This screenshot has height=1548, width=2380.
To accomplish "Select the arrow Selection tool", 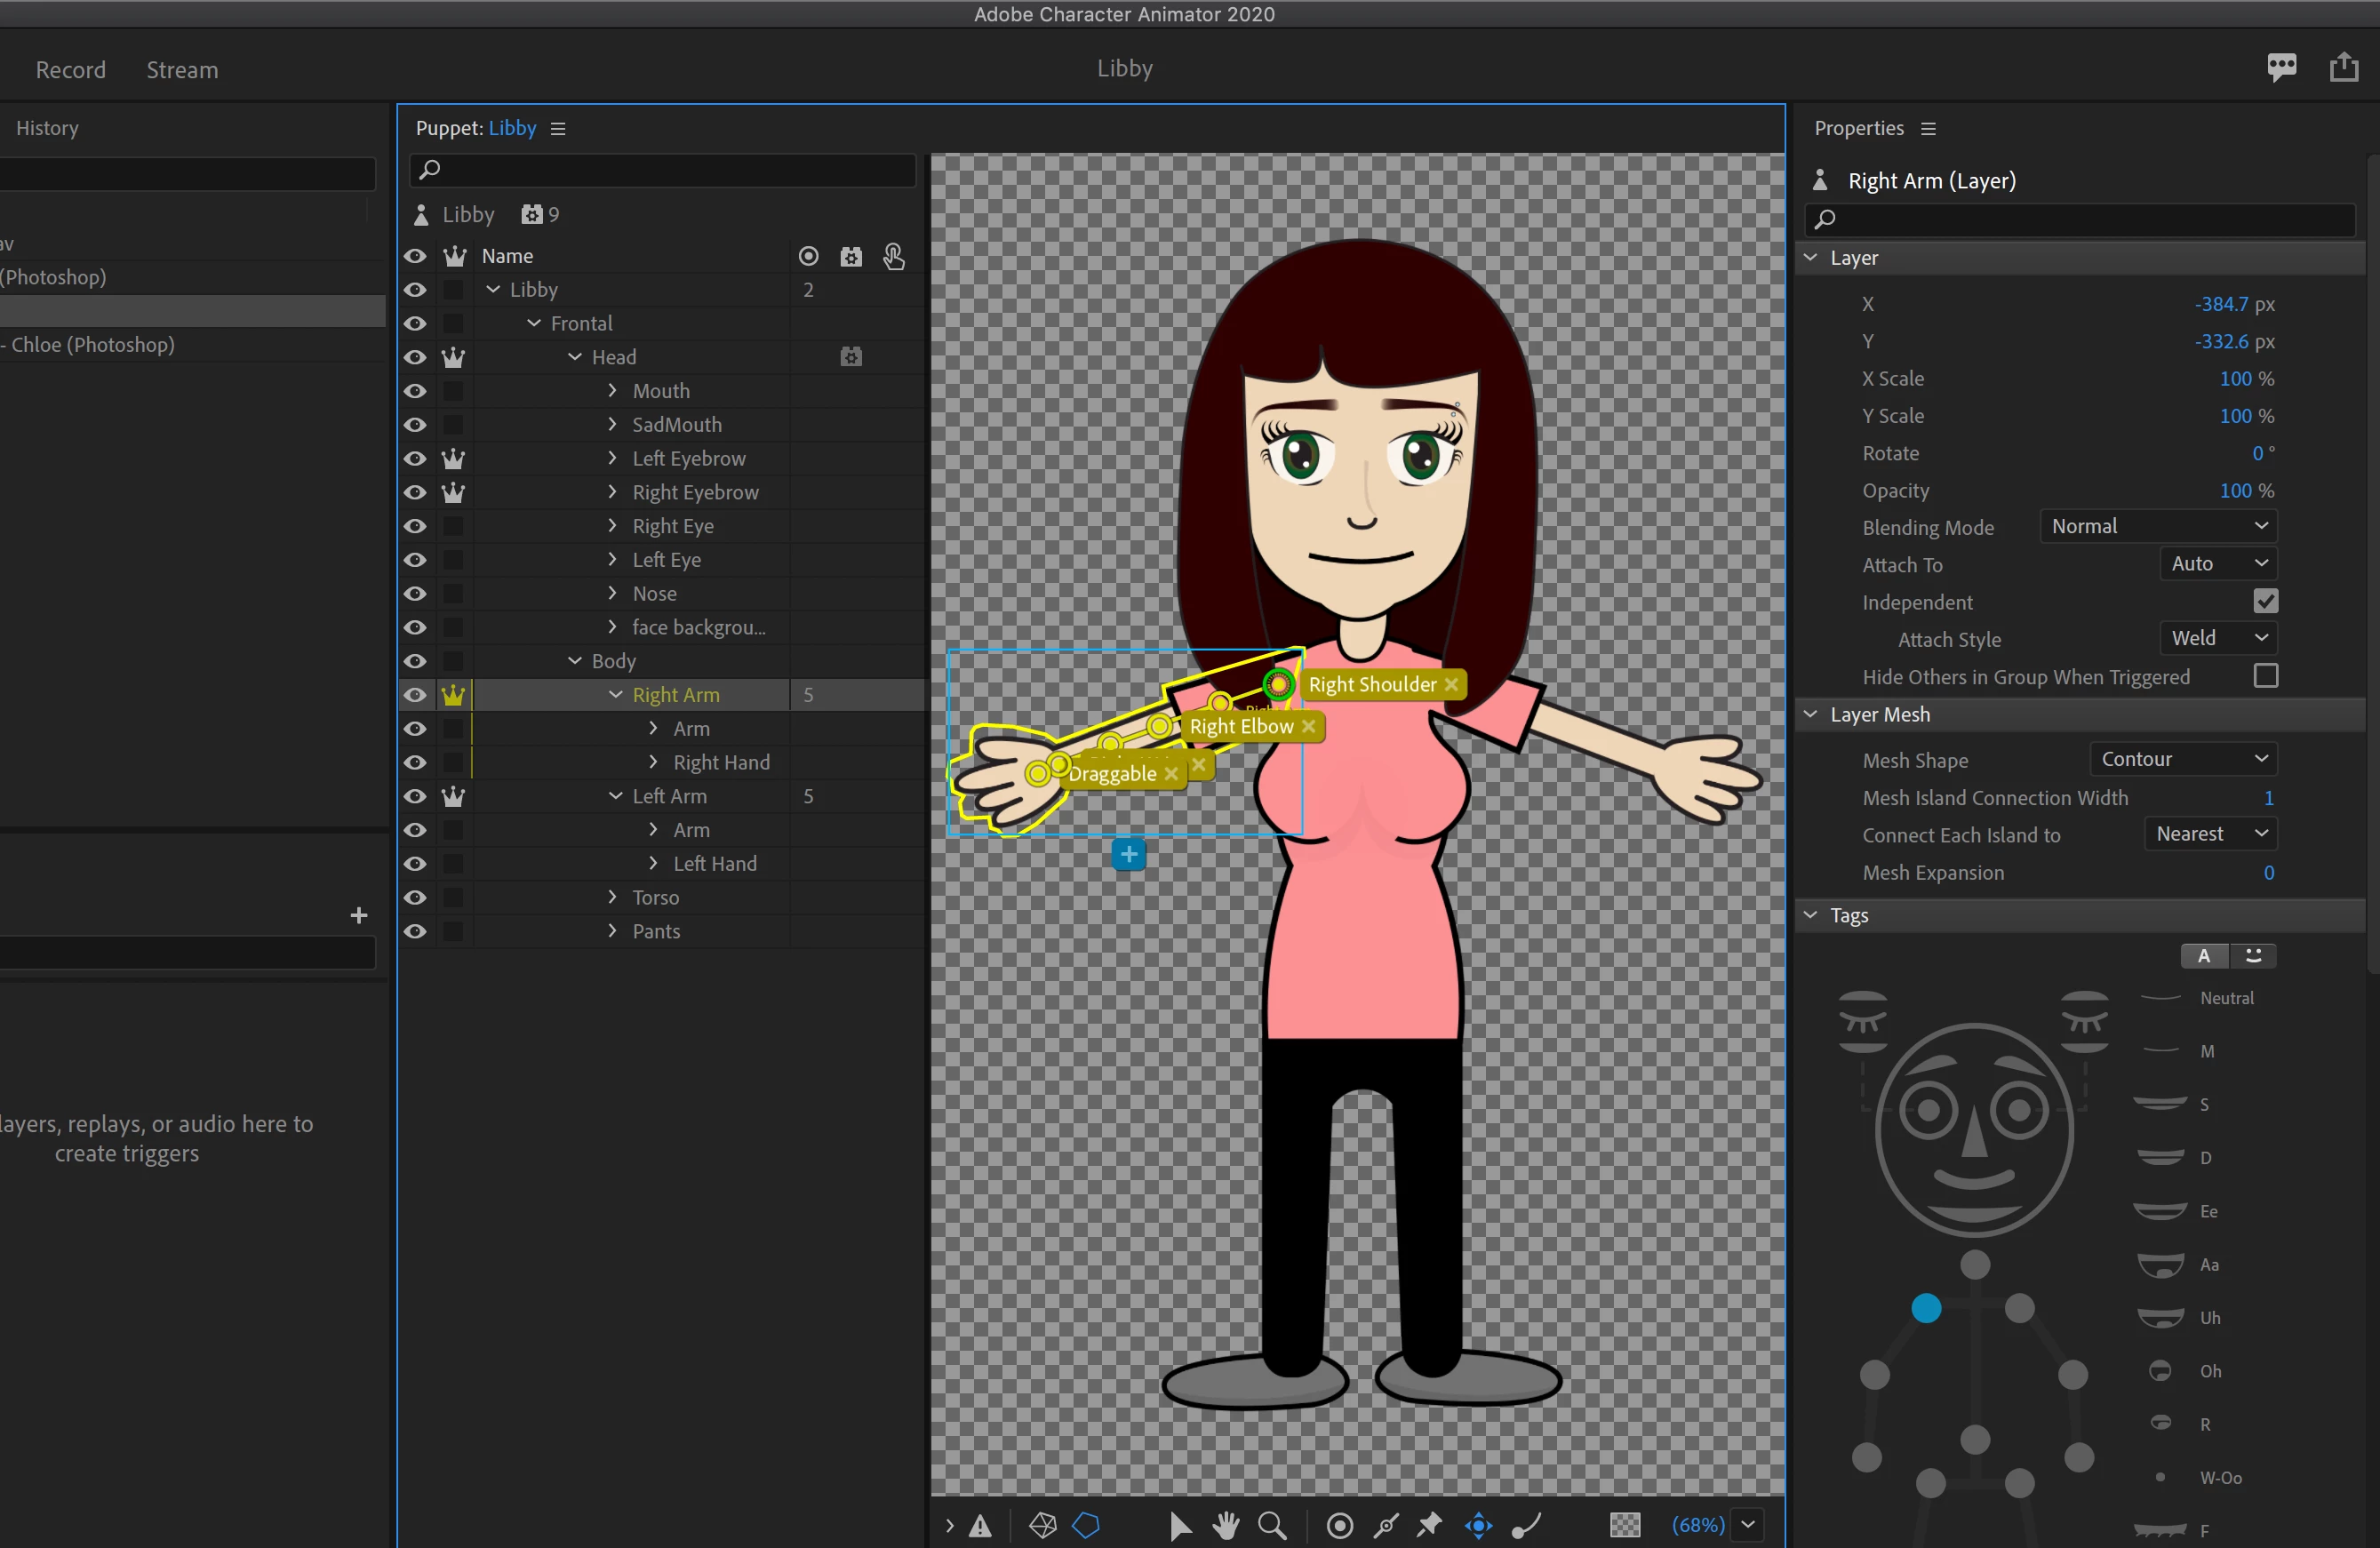I will [x=1180, y=1525].
